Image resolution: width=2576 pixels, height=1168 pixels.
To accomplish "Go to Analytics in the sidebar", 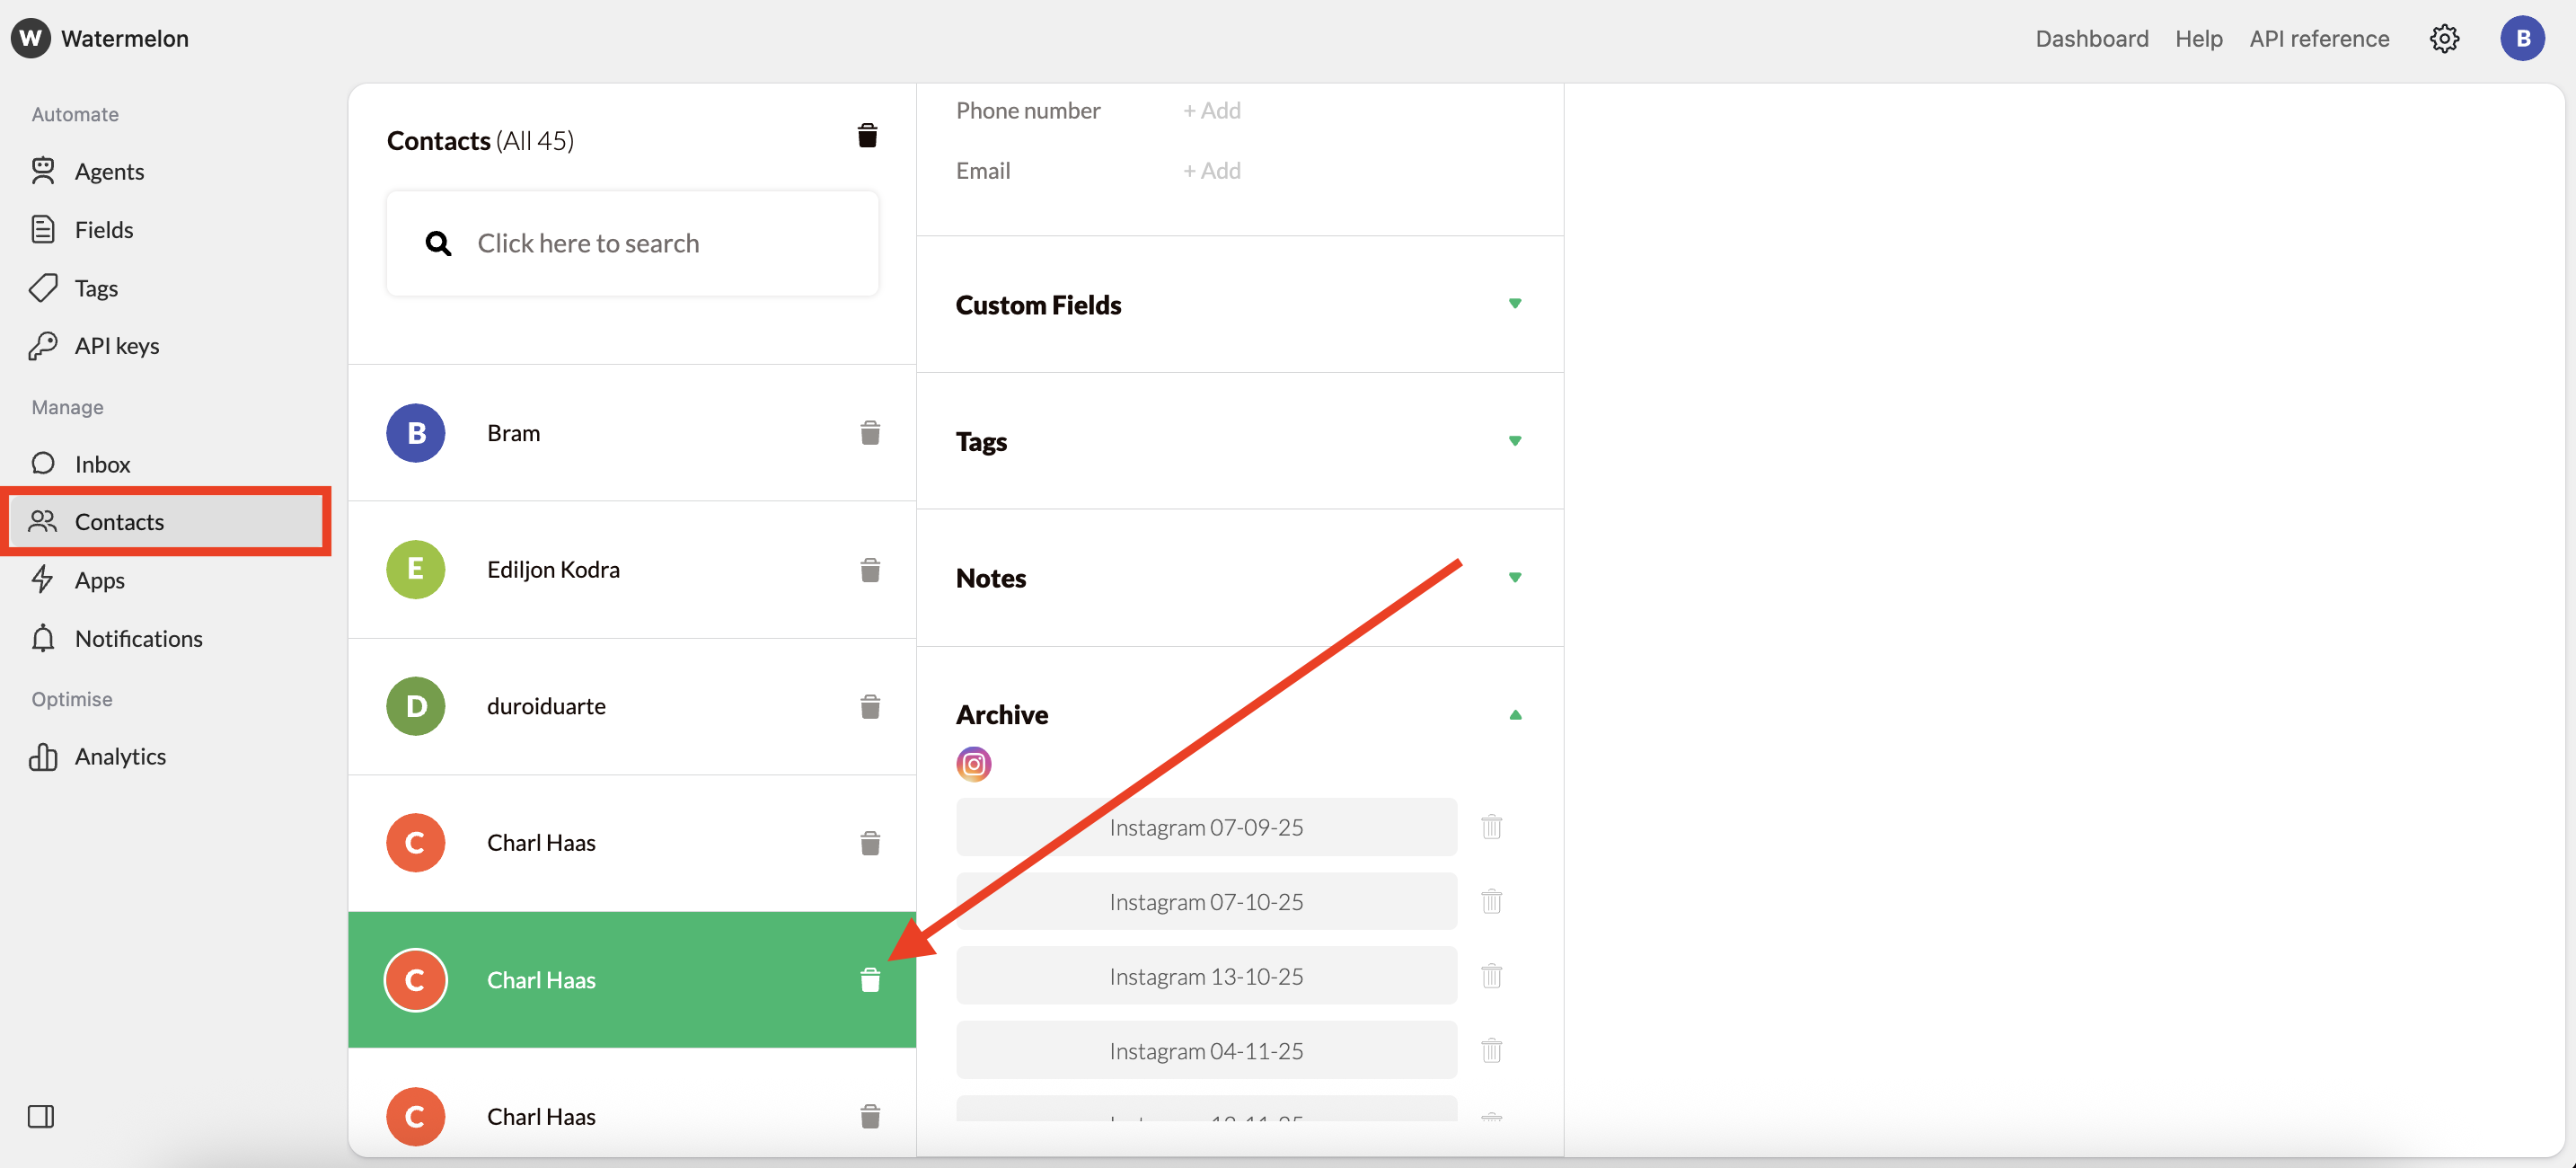I will [120, 756].
